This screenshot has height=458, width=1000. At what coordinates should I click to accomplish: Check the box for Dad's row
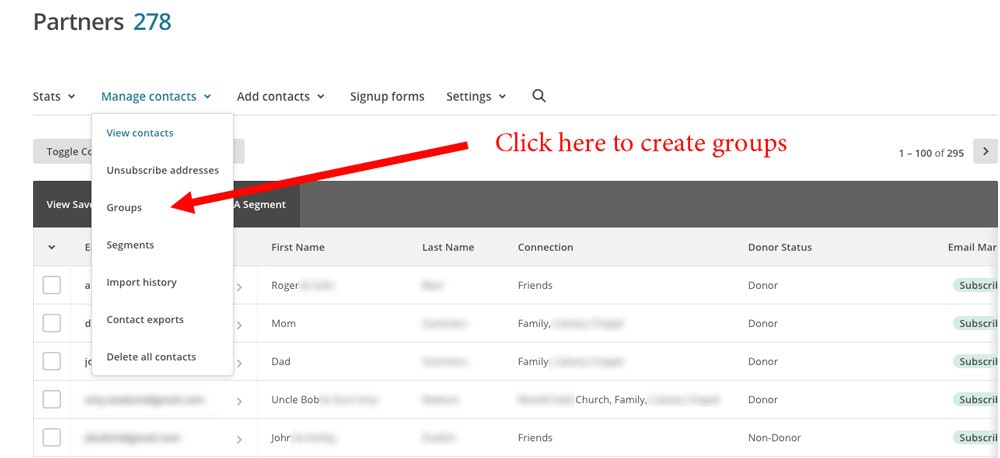(x=51, y=362)
